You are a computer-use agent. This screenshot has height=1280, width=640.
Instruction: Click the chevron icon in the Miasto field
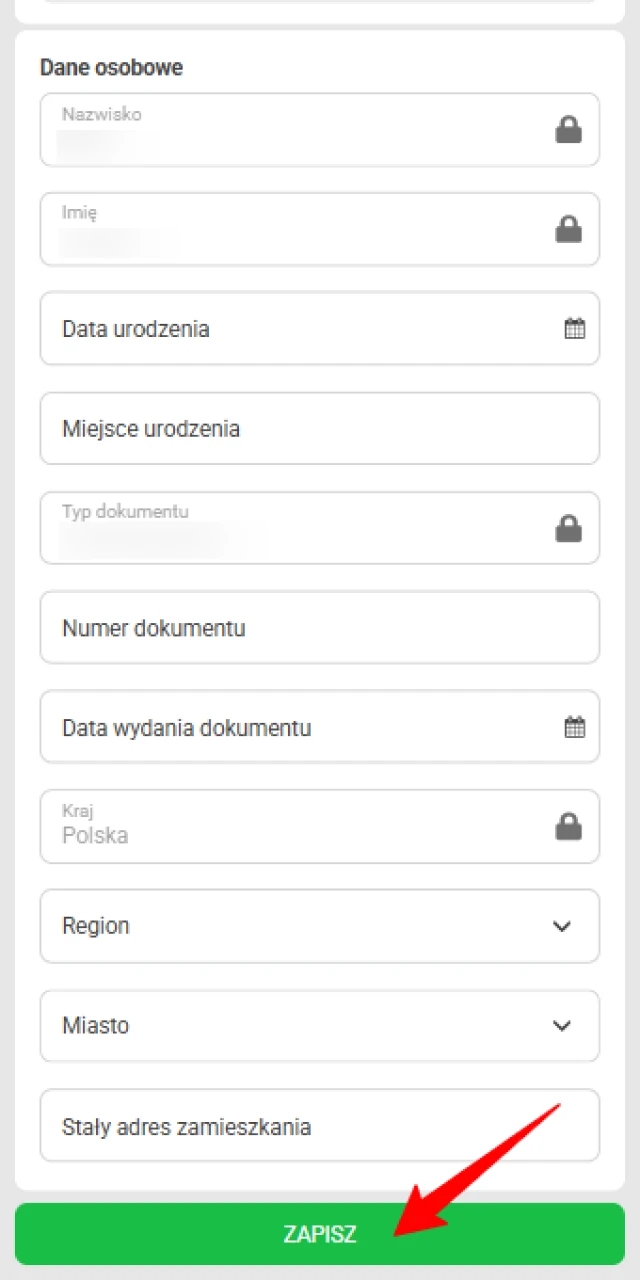[x=562, y=1026]
